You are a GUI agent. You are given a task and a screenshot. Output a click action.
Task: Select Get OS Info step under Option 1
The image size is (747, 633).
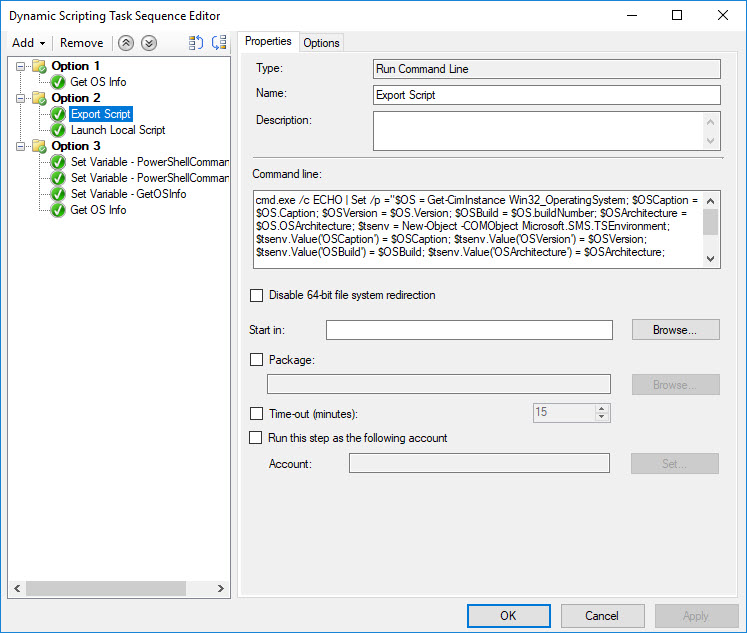click(98, 82)
